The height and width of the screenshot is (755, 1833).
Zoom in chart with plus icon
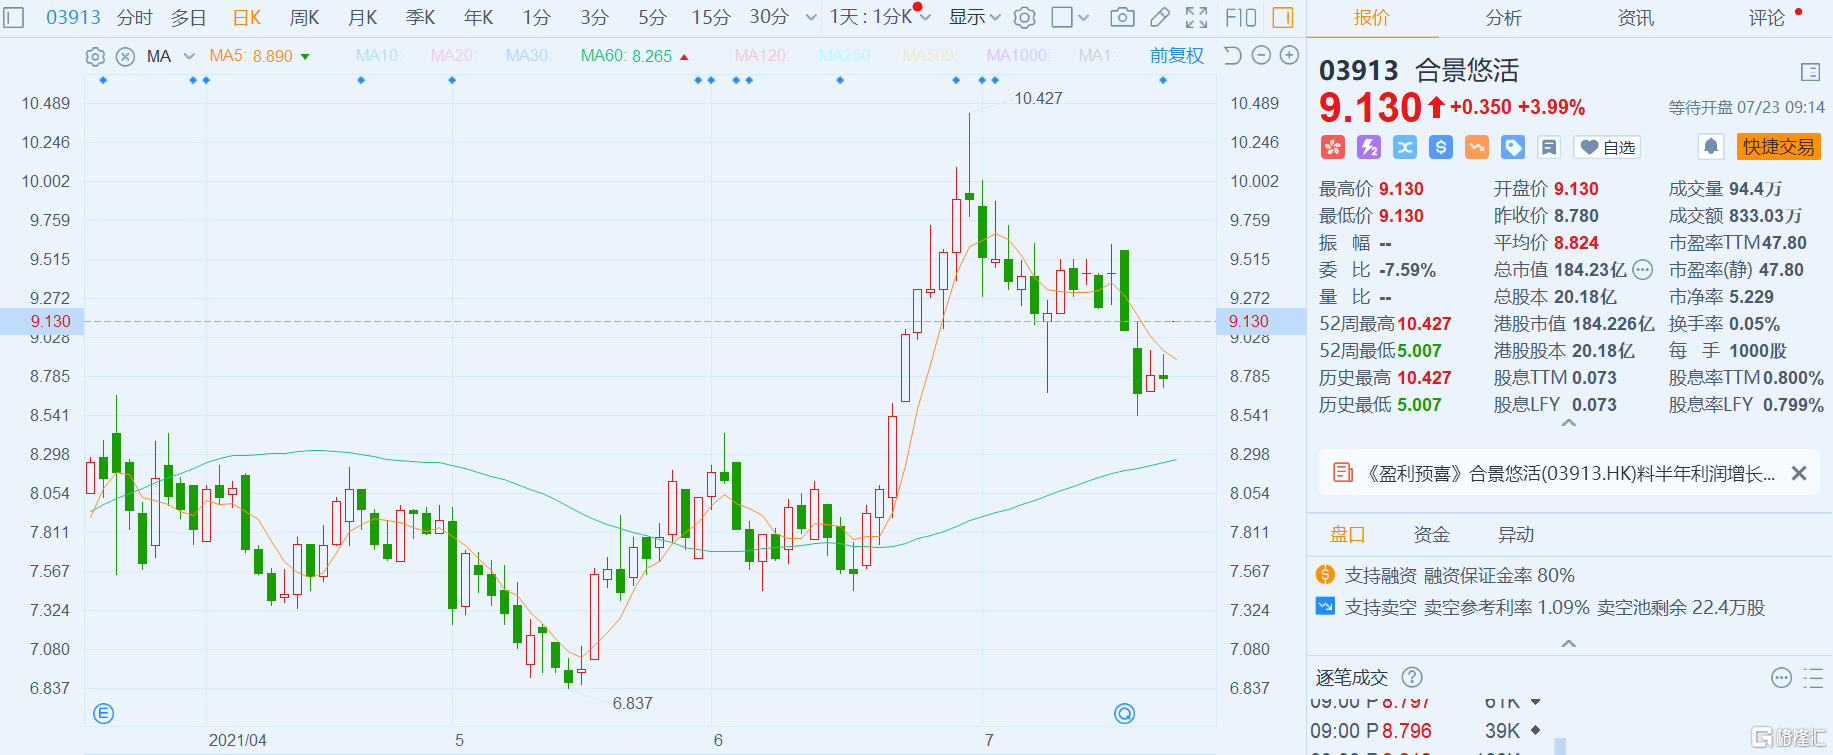coord(1290,55)
